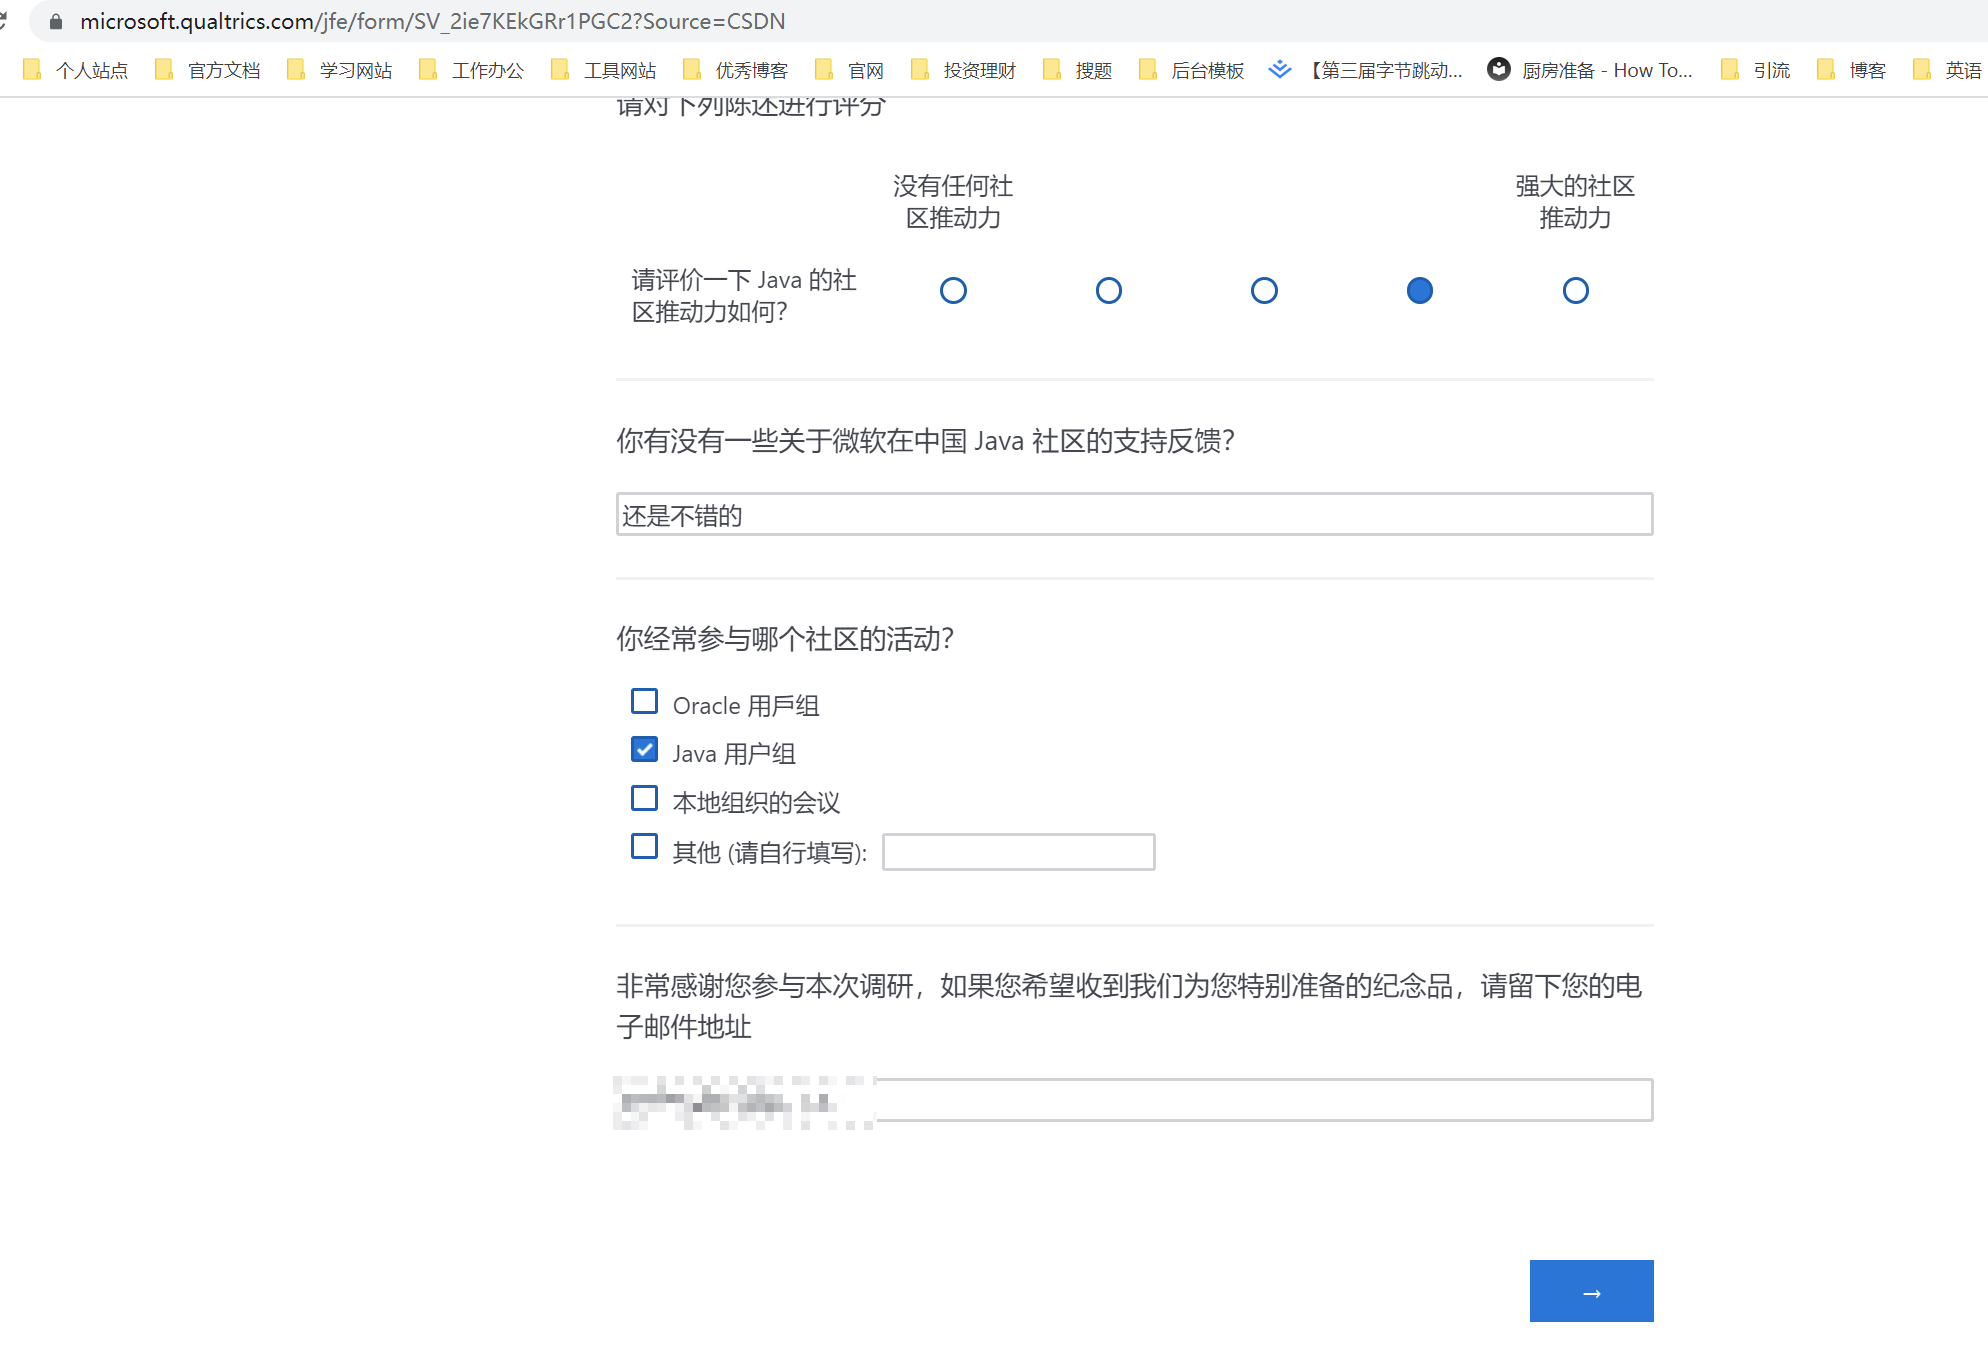Click the site lock icon in address bar
The width and height of the screenshot is (1988, 1364).
coord(56,21)
